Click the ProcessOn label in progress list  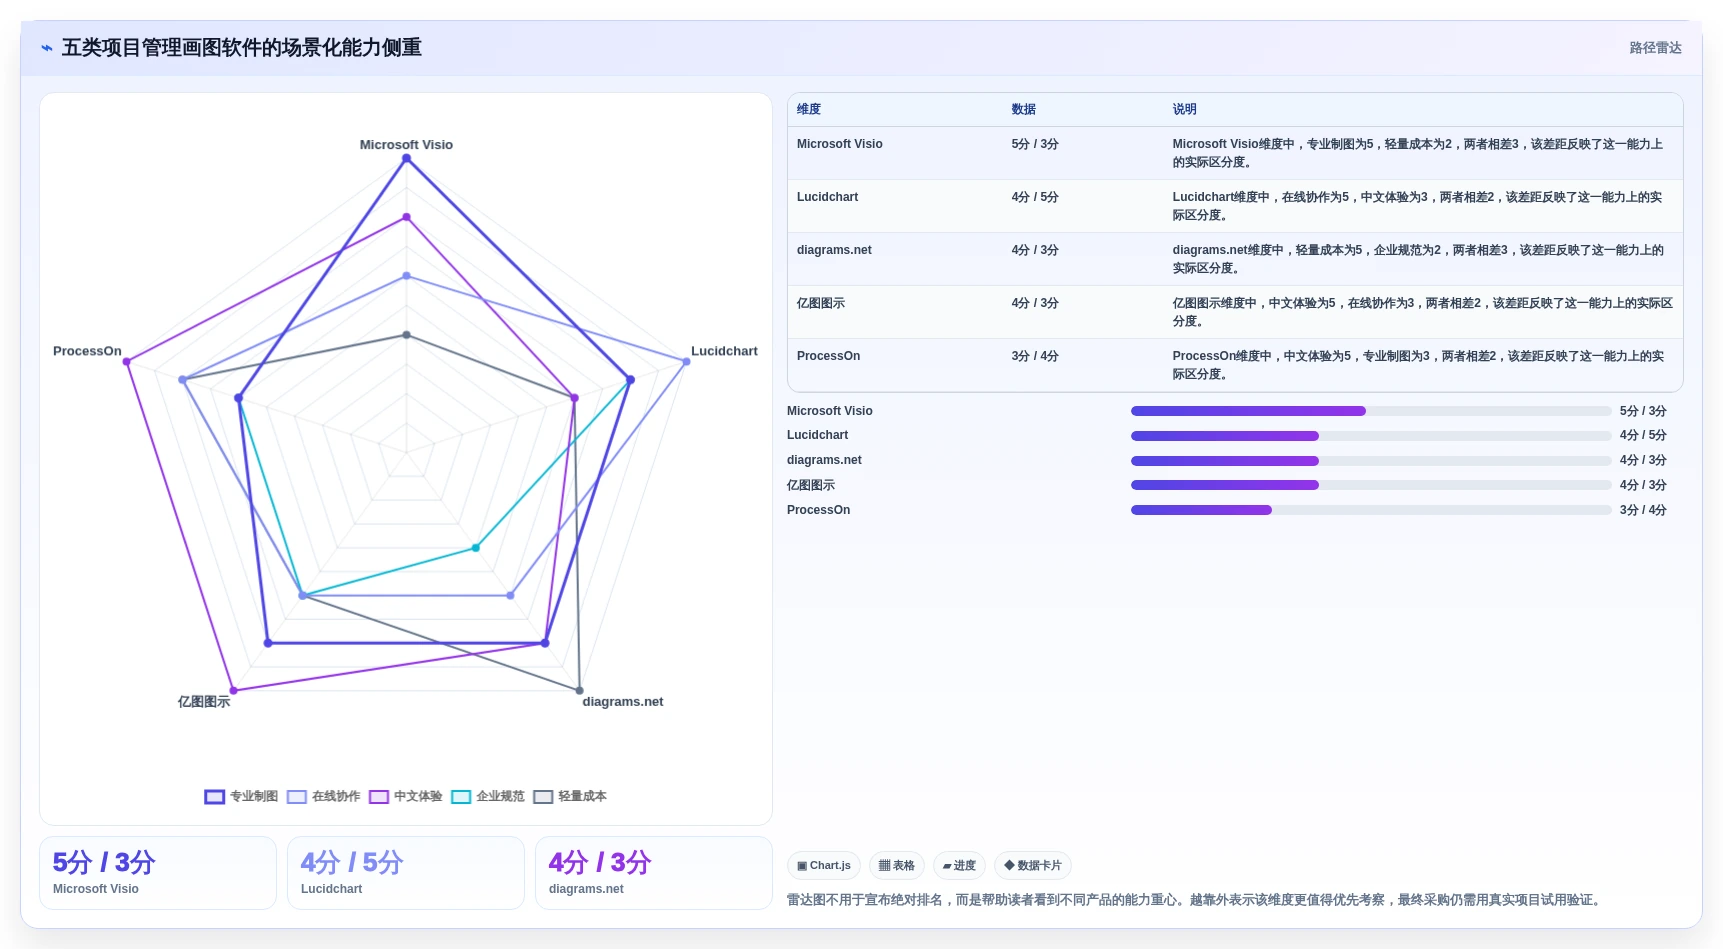click(x=818, y=510)
